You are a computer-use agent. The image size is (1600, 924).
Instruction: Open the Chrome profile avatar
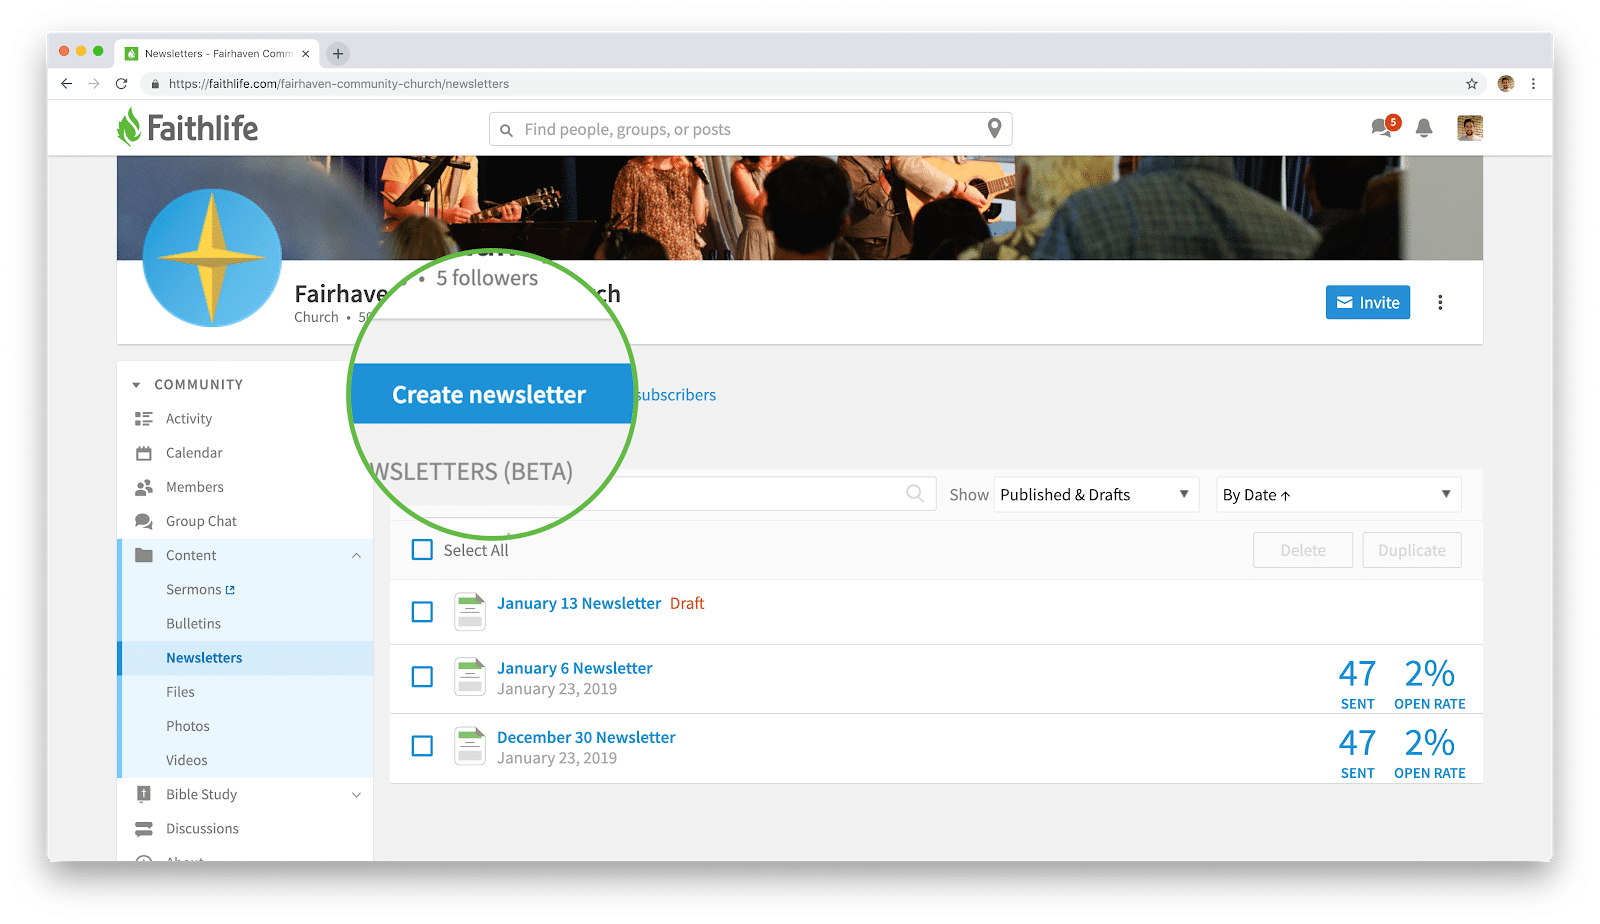click(x=1506, y=84)
